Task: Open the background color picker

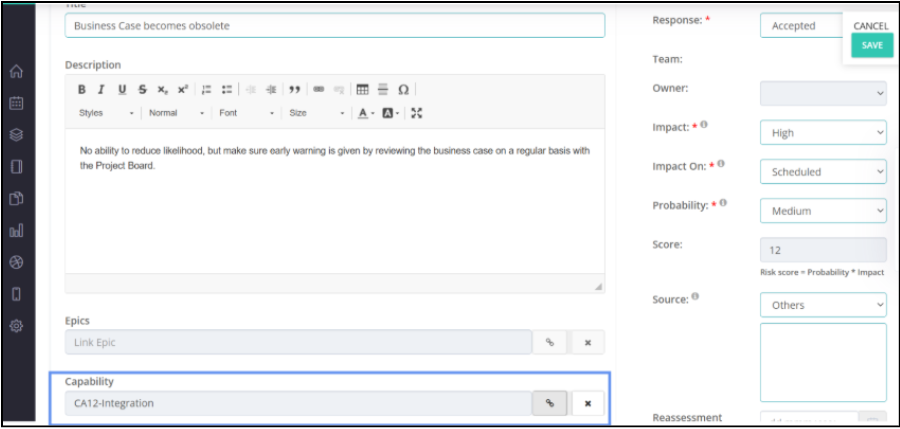Action: click(390, 113)
